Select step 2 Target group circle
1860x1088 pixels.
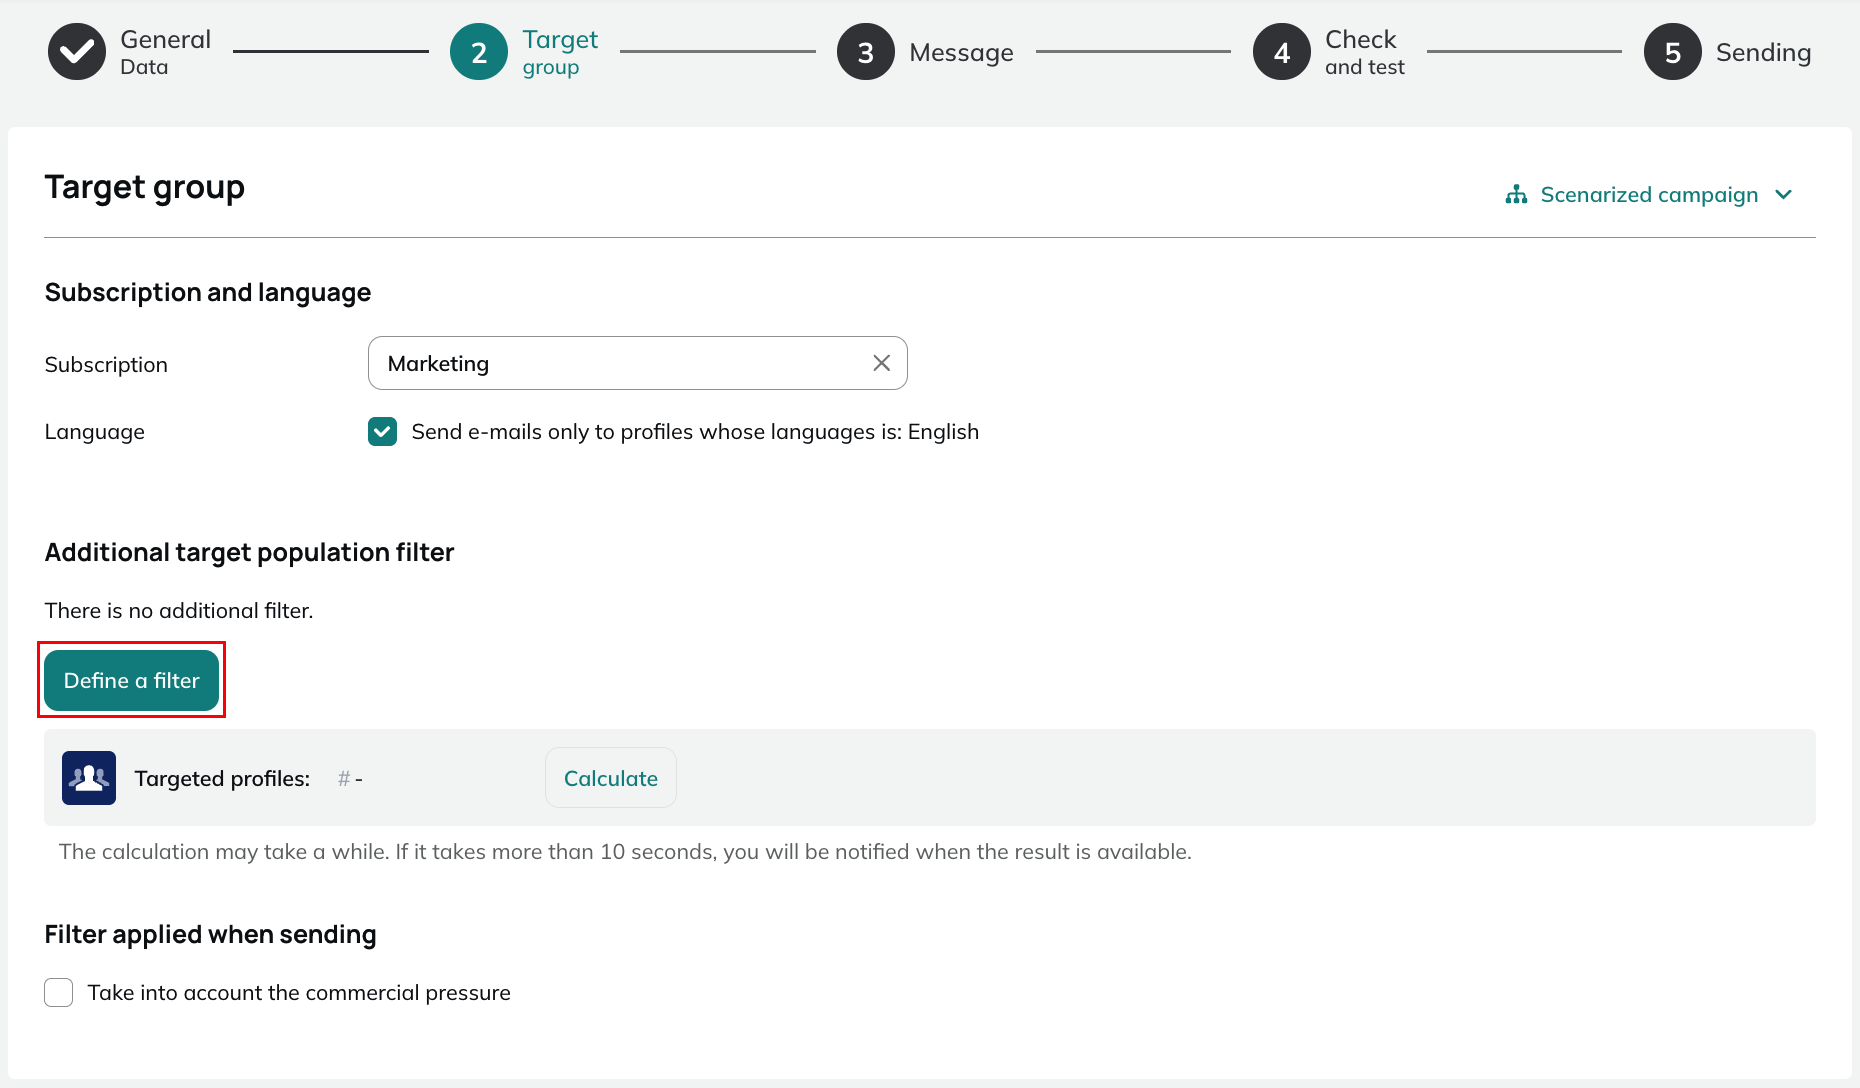(x=479, y=52)
